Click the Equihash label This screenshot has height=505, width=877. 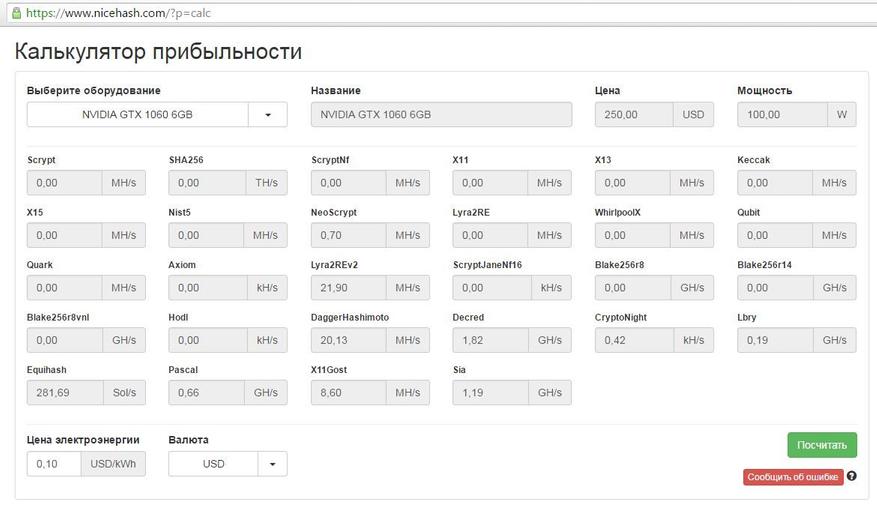(46, 370)
